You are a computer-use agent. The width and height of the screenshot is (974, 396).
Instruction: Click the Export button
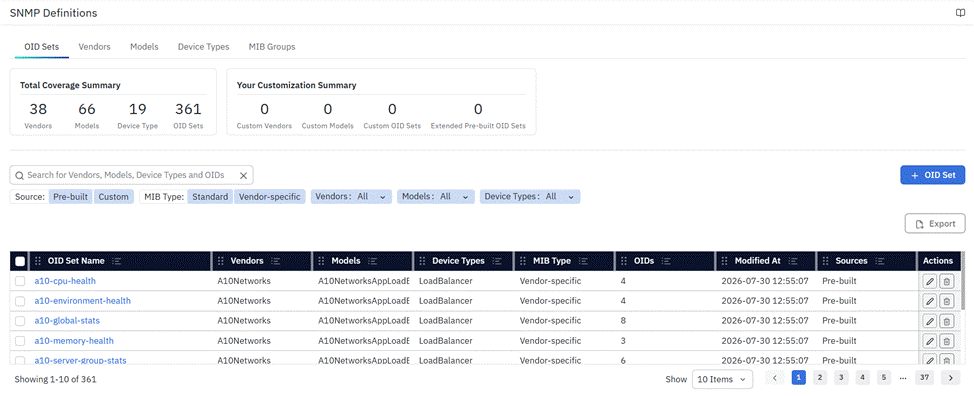pos(935,224)
